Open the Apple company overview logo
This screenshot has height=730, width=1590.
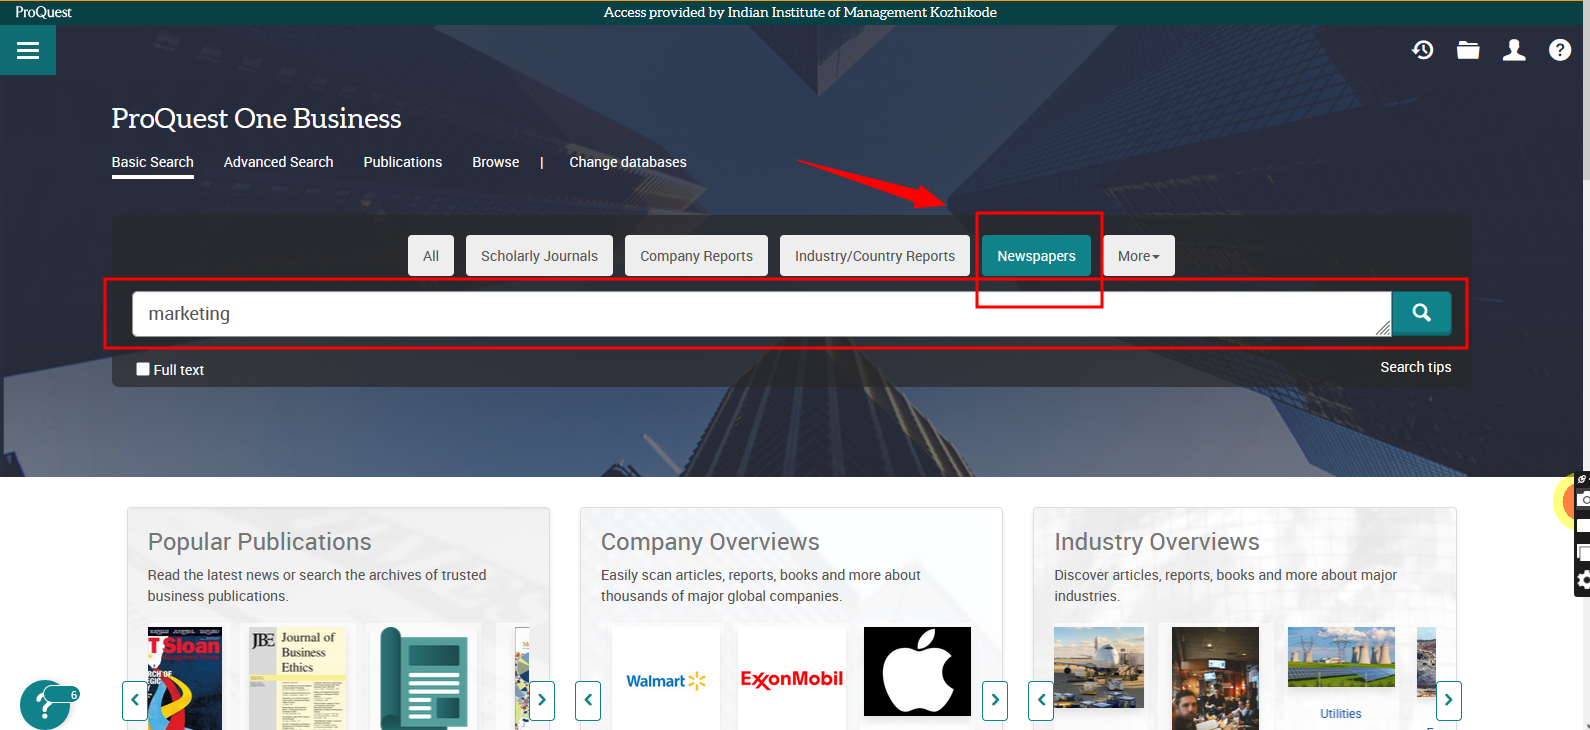917,671
